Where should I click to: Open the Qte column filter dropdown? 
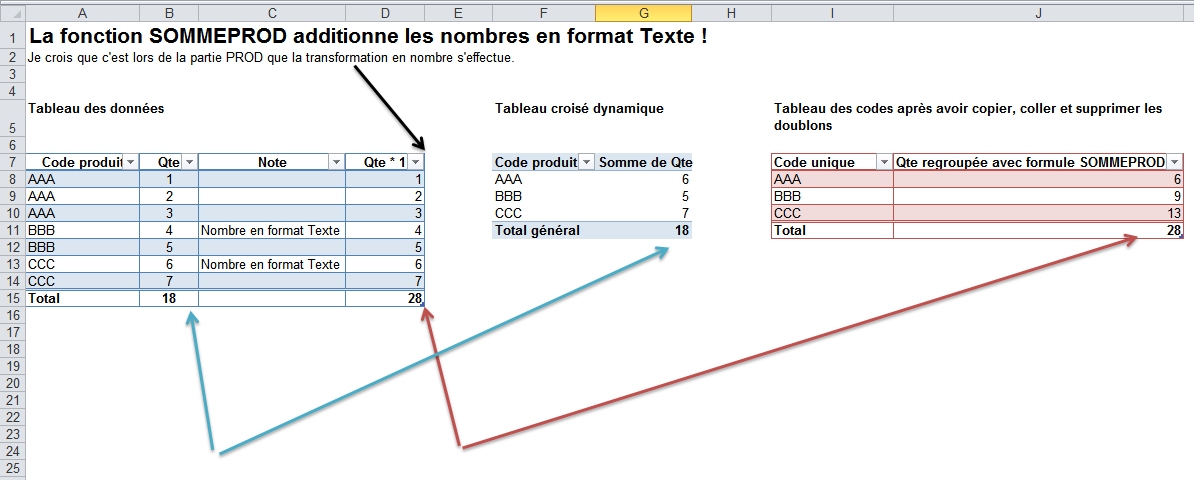coord(189,162)
